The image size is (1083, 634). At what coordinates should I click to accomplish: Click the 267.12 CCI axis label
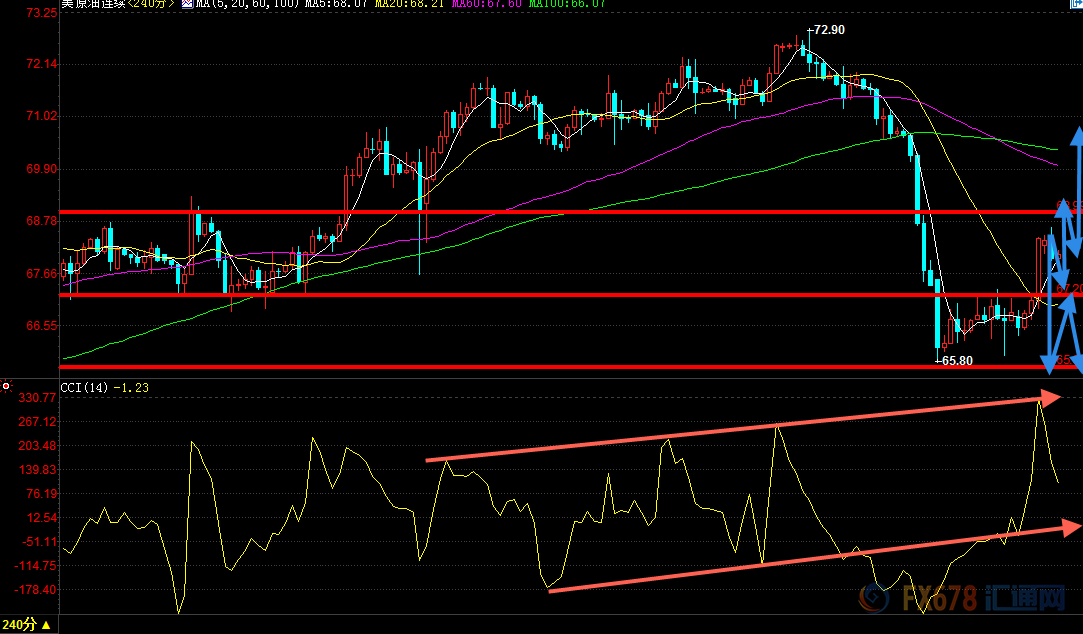37,422
